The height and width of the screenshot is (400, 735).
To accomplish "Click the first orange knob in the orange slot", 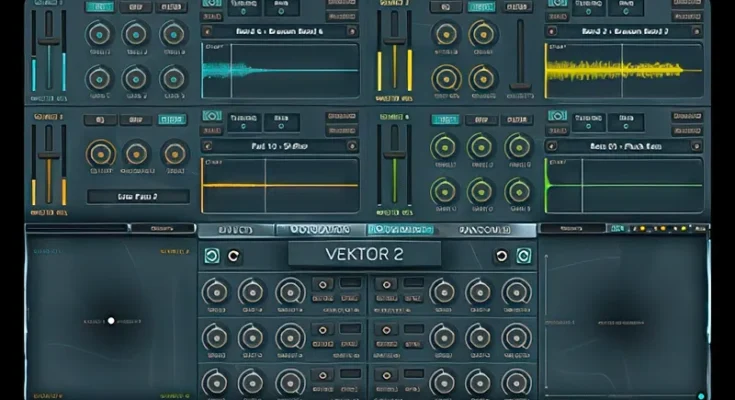I will pyautogui.click(x=100, y=154).
